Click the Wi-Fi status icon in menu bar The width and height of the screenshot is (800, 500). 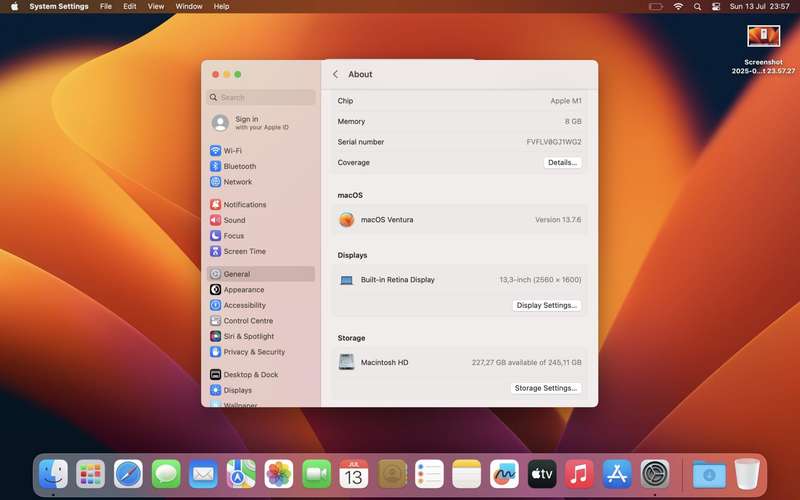click(x=678, y=6)
